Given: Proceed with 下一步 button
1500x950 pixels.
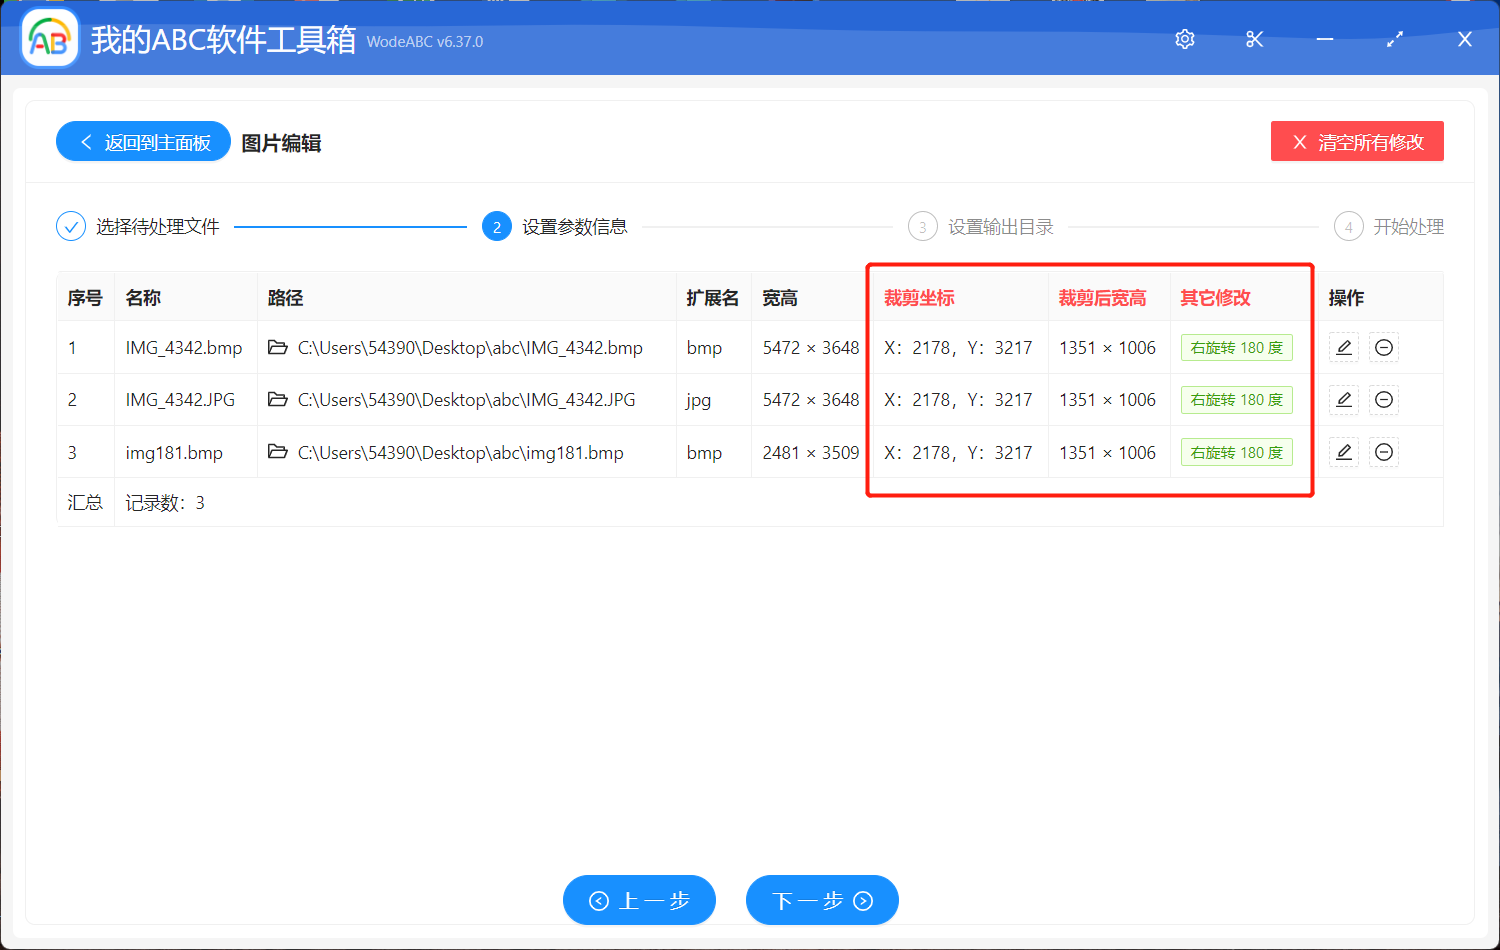Looking at the screenshot, I should [x=822, y=901].
